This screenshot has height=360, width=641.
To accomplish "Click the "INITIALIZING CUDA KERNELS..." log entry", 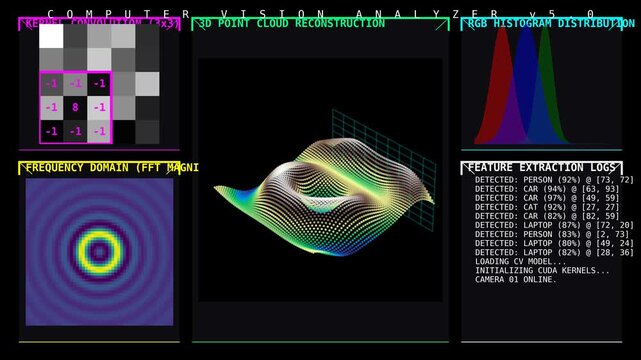I will 542,271.
